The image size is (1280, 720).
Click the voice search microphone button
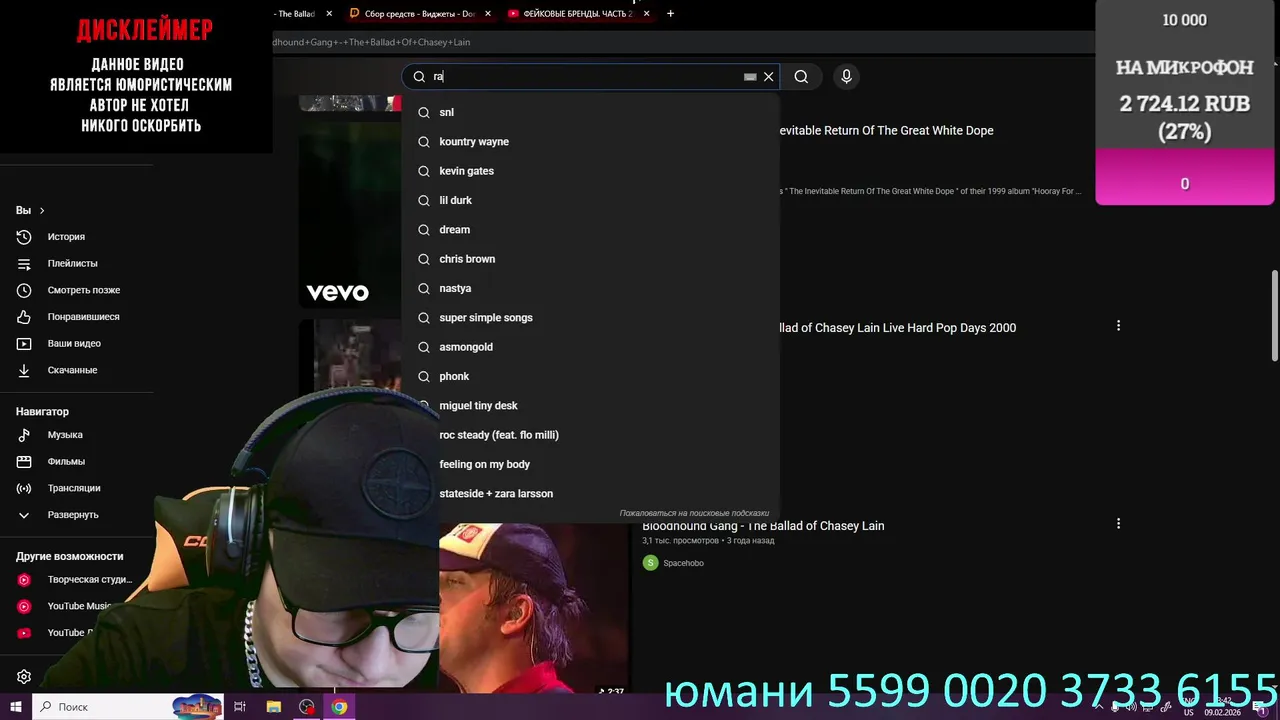click(x=846, y=77)
